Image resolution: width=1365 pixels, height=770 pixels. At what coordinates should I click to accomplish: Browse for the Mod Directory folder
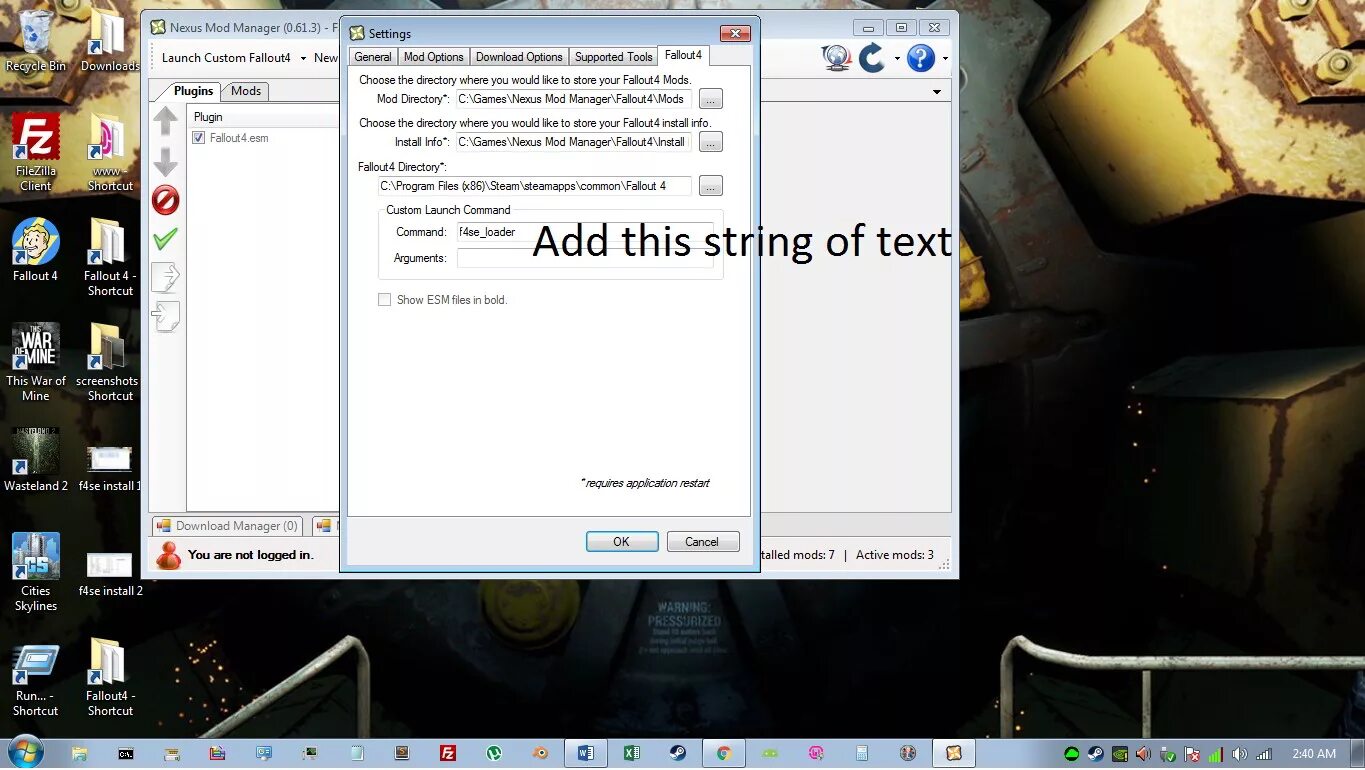(710, 99)
